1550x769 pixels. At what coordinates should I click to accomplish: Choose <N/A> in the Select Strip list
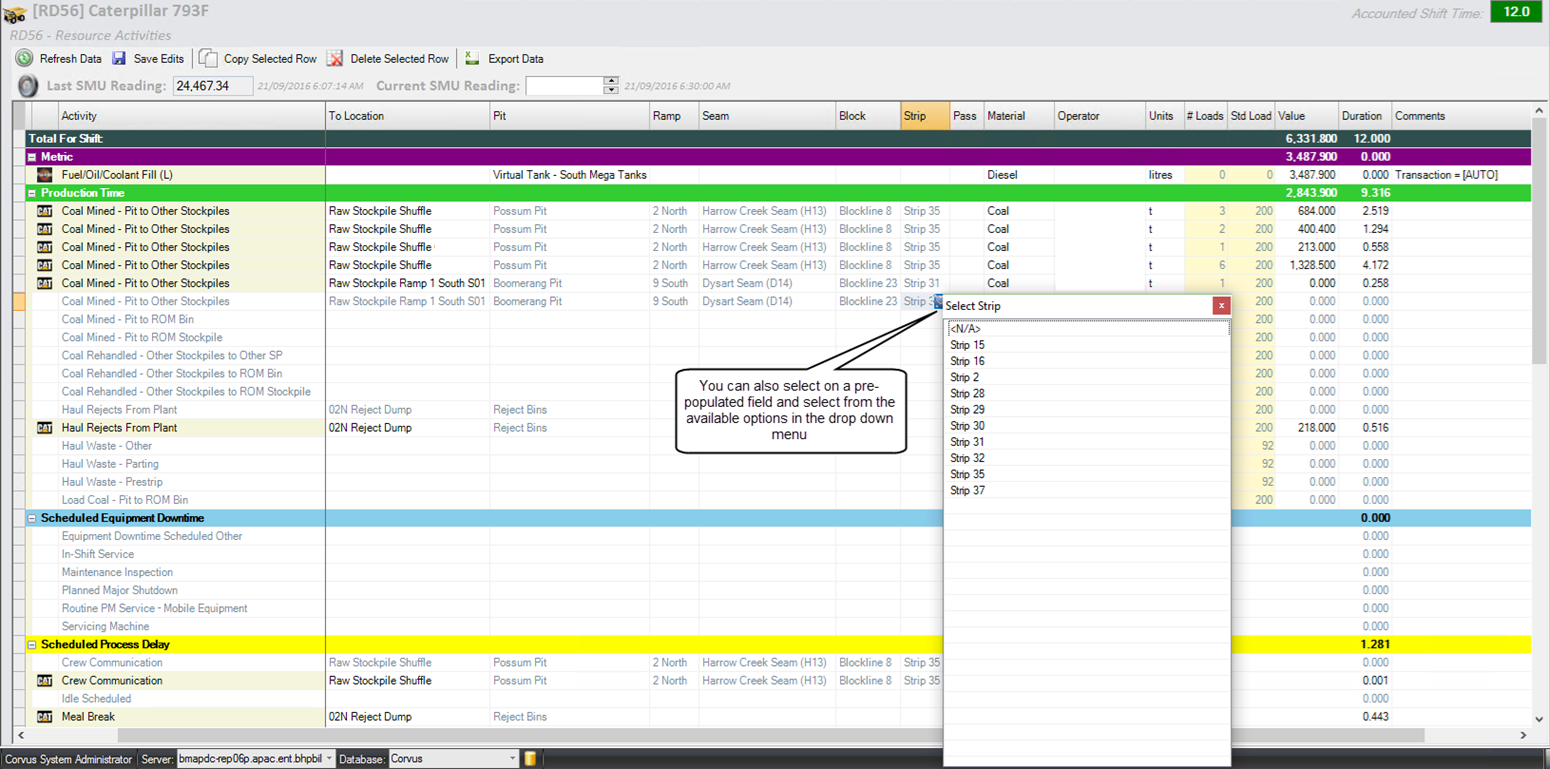(1087, 329)
